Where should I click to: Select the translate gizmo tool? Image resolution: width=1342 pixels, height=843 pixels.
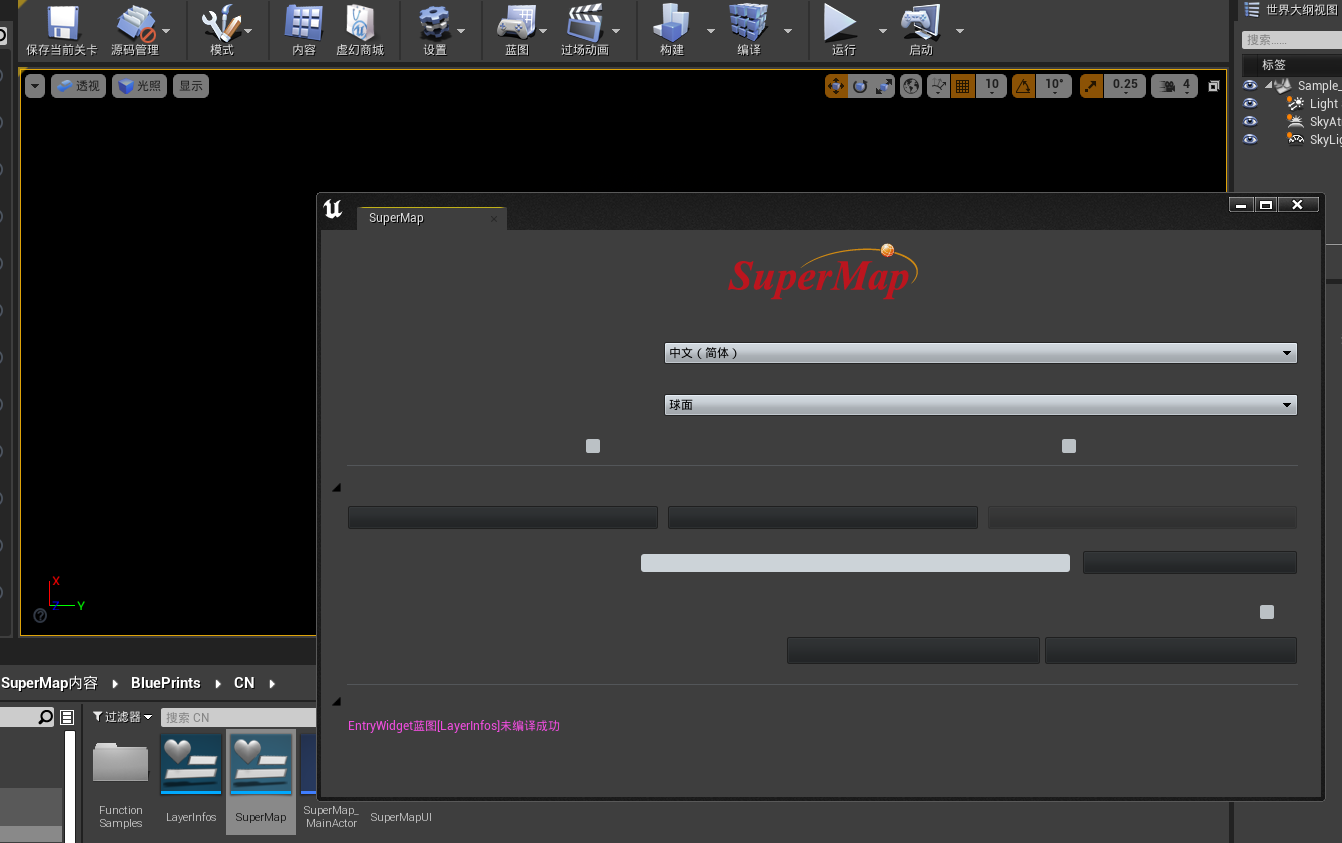point(836,86)
